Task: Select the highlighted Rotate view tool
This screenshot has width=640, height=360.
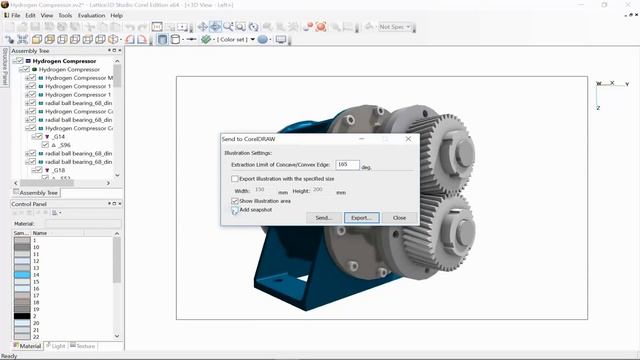Action: [215, 27]
